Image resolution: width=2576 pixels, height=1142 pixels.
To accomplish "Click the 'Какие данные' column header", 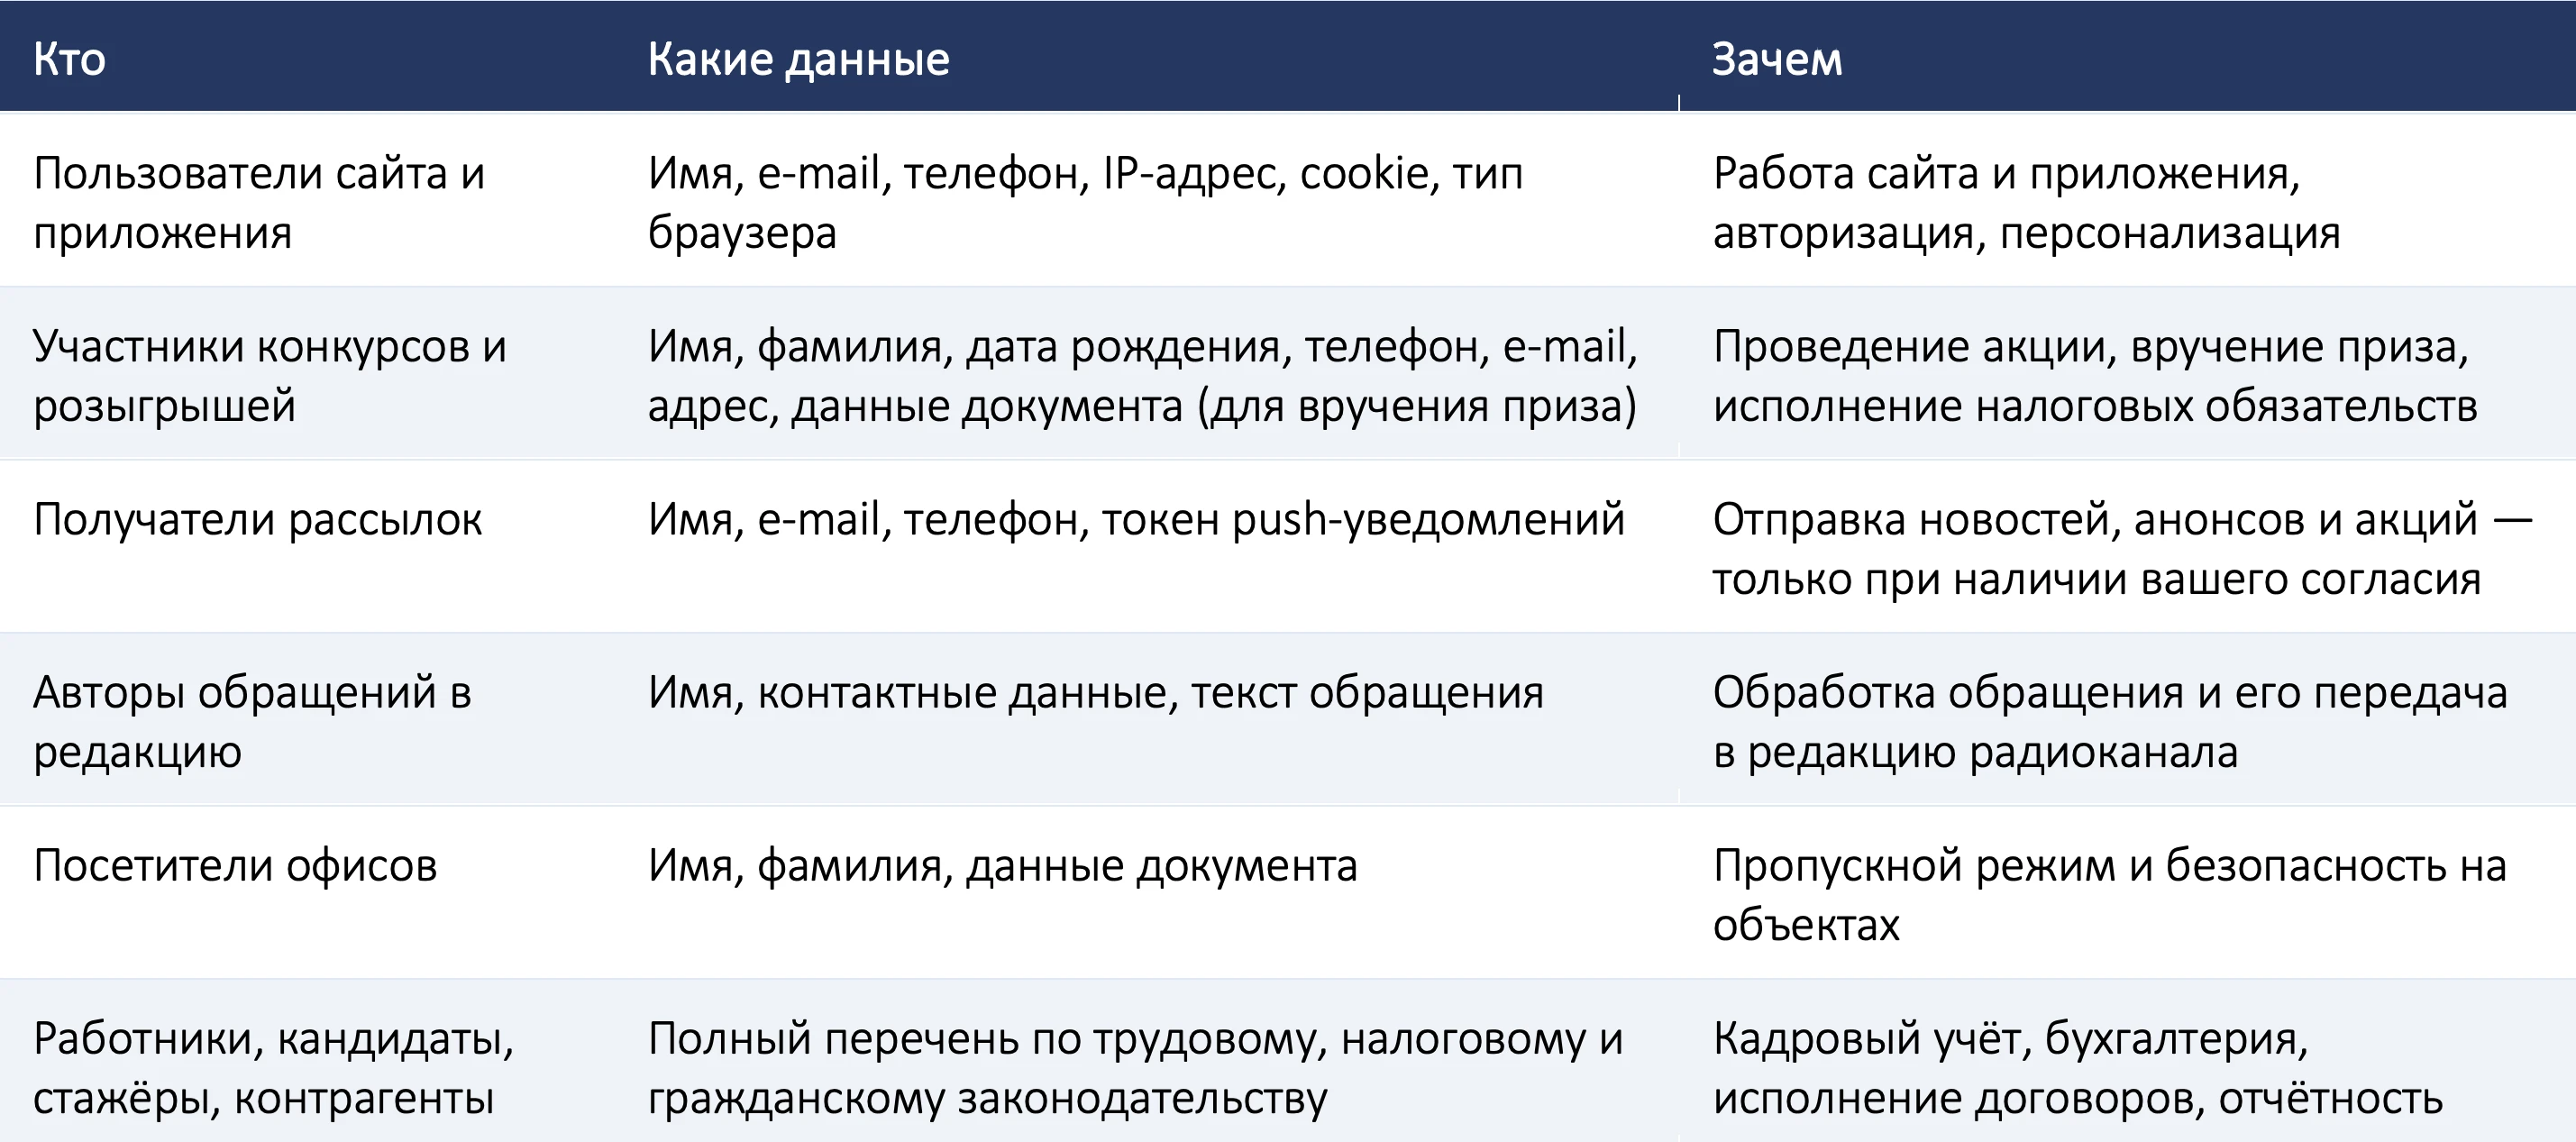I will coord(1146,56).
